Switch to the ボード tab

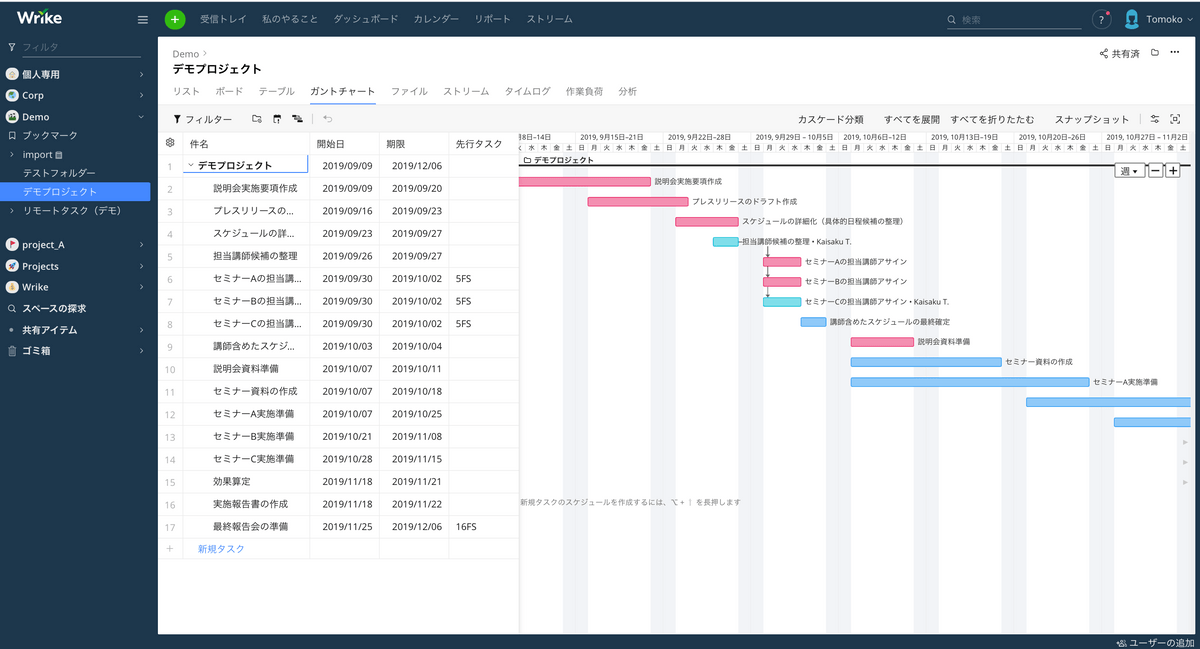pos(229,91)
